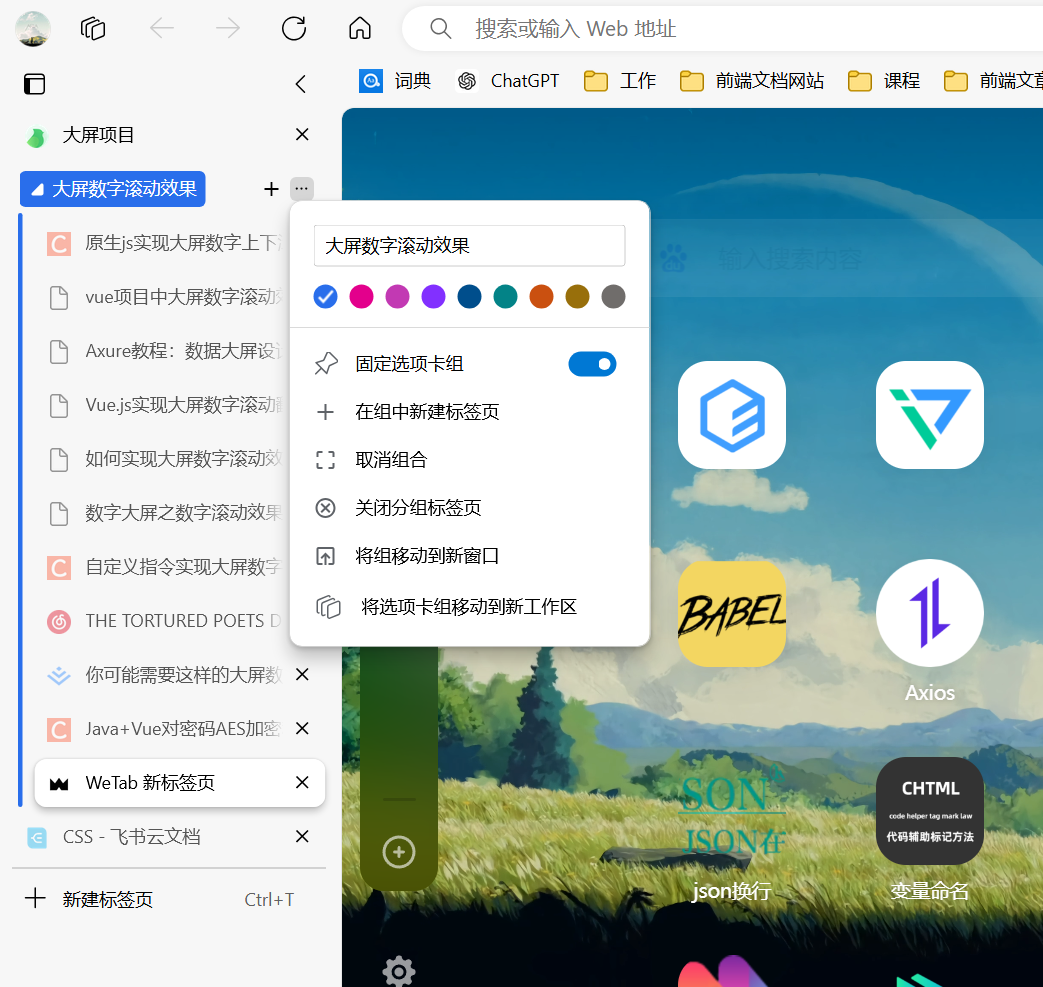Viewport: 1043px width, 987px height.
Task: Open the Axios shortcut icon
Action: click(x=929, y=613)
